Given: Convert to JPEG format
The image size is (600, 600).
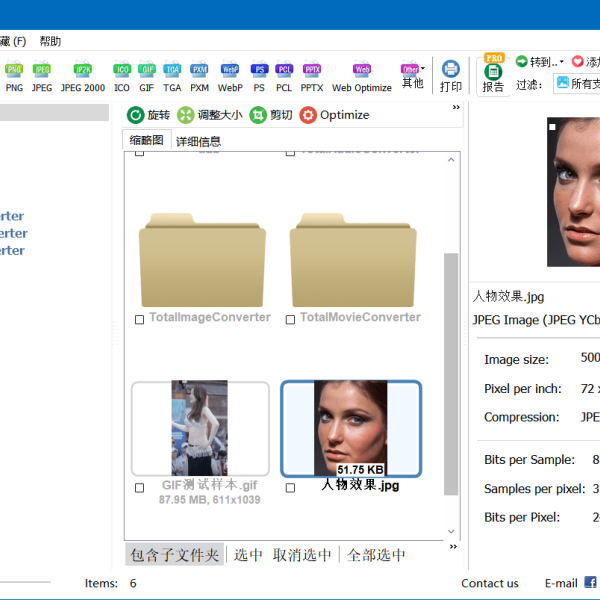Looking at the screenshot, I should [x=42, y=76].
